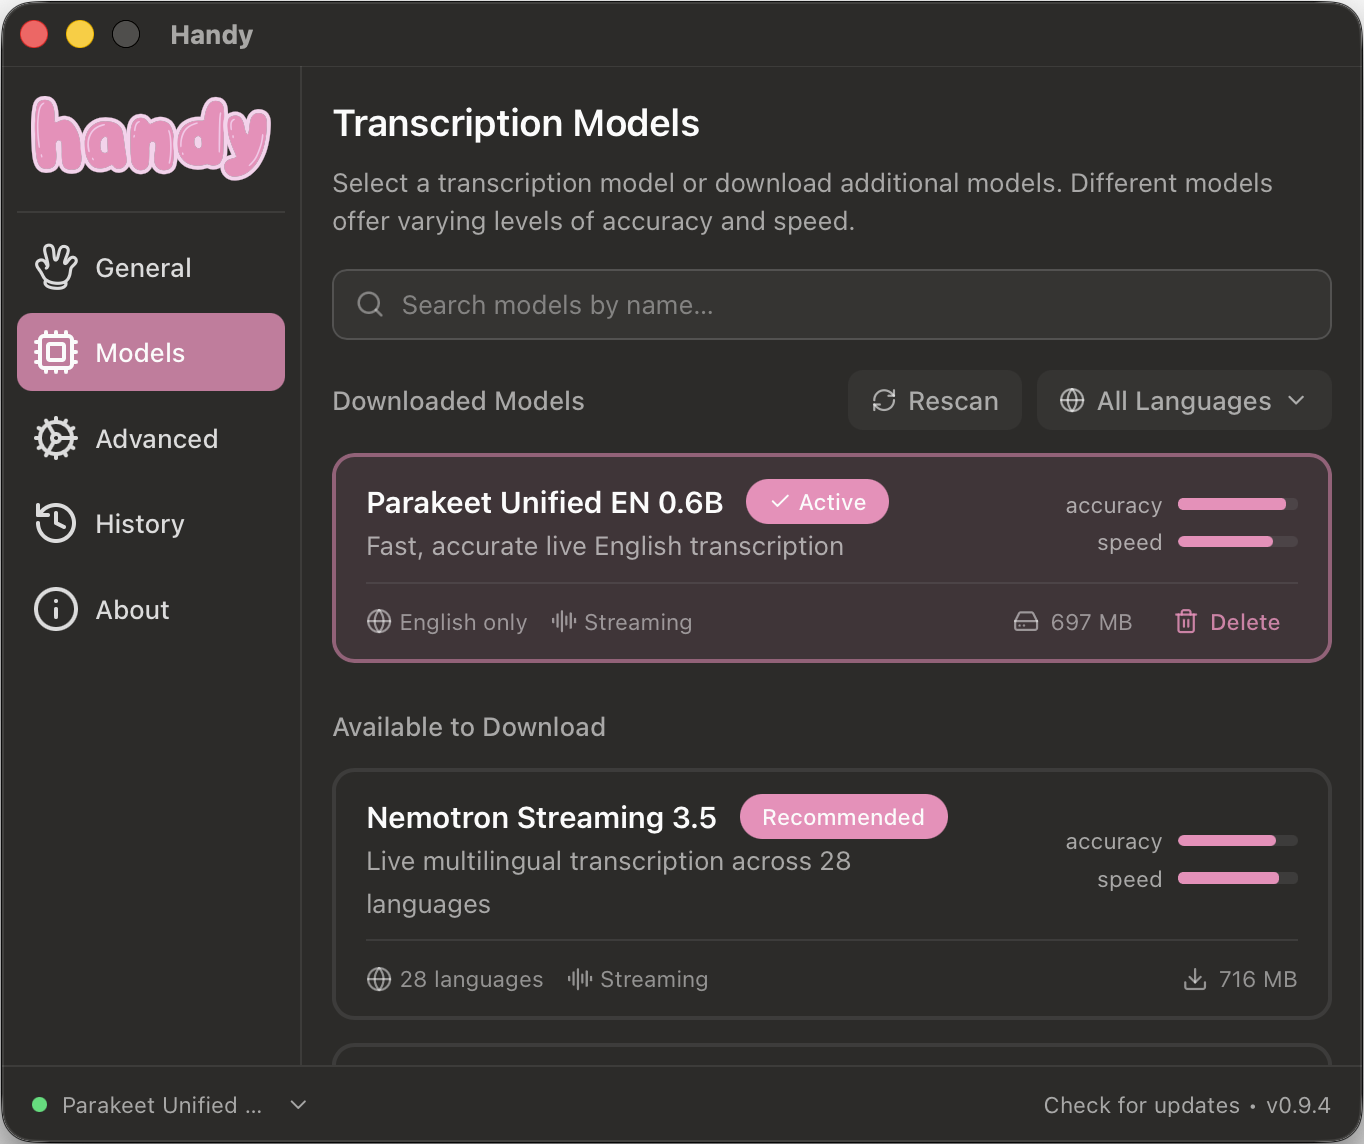Click the globe icon beside English only
Viewport: 1364px width, 1144px height.
[x=379, y=621]
